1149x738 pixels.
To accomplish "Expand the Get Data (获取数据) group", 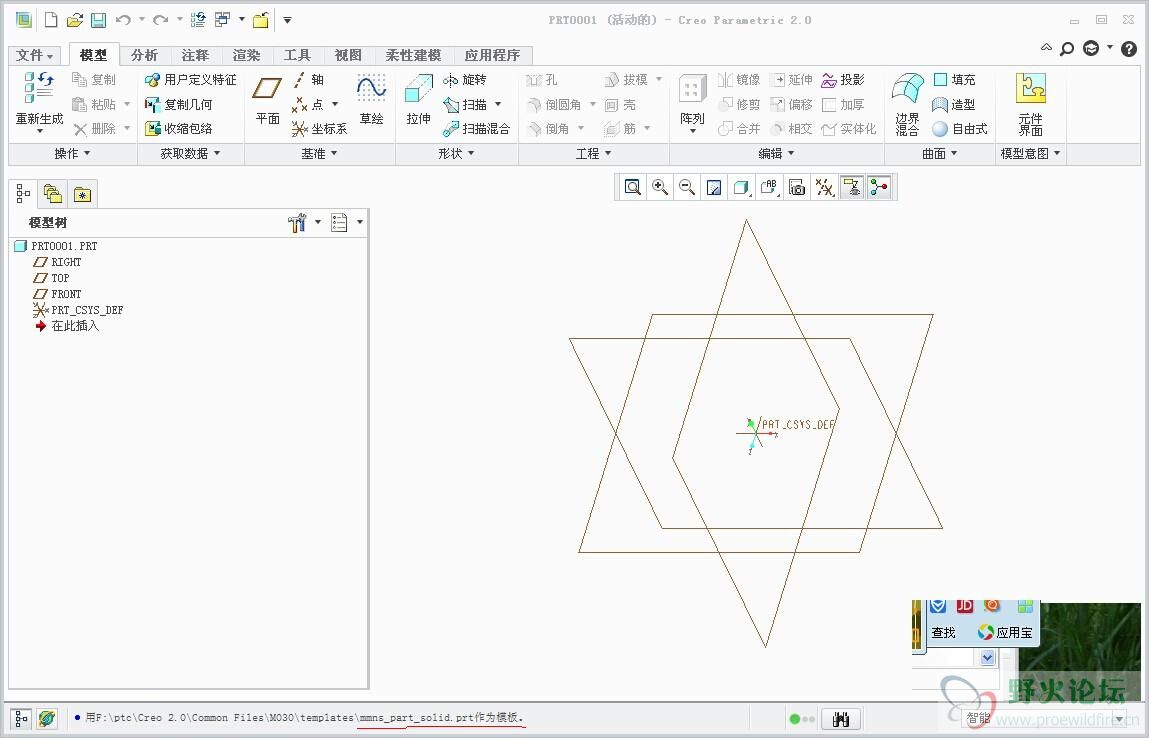I will 191,153.
